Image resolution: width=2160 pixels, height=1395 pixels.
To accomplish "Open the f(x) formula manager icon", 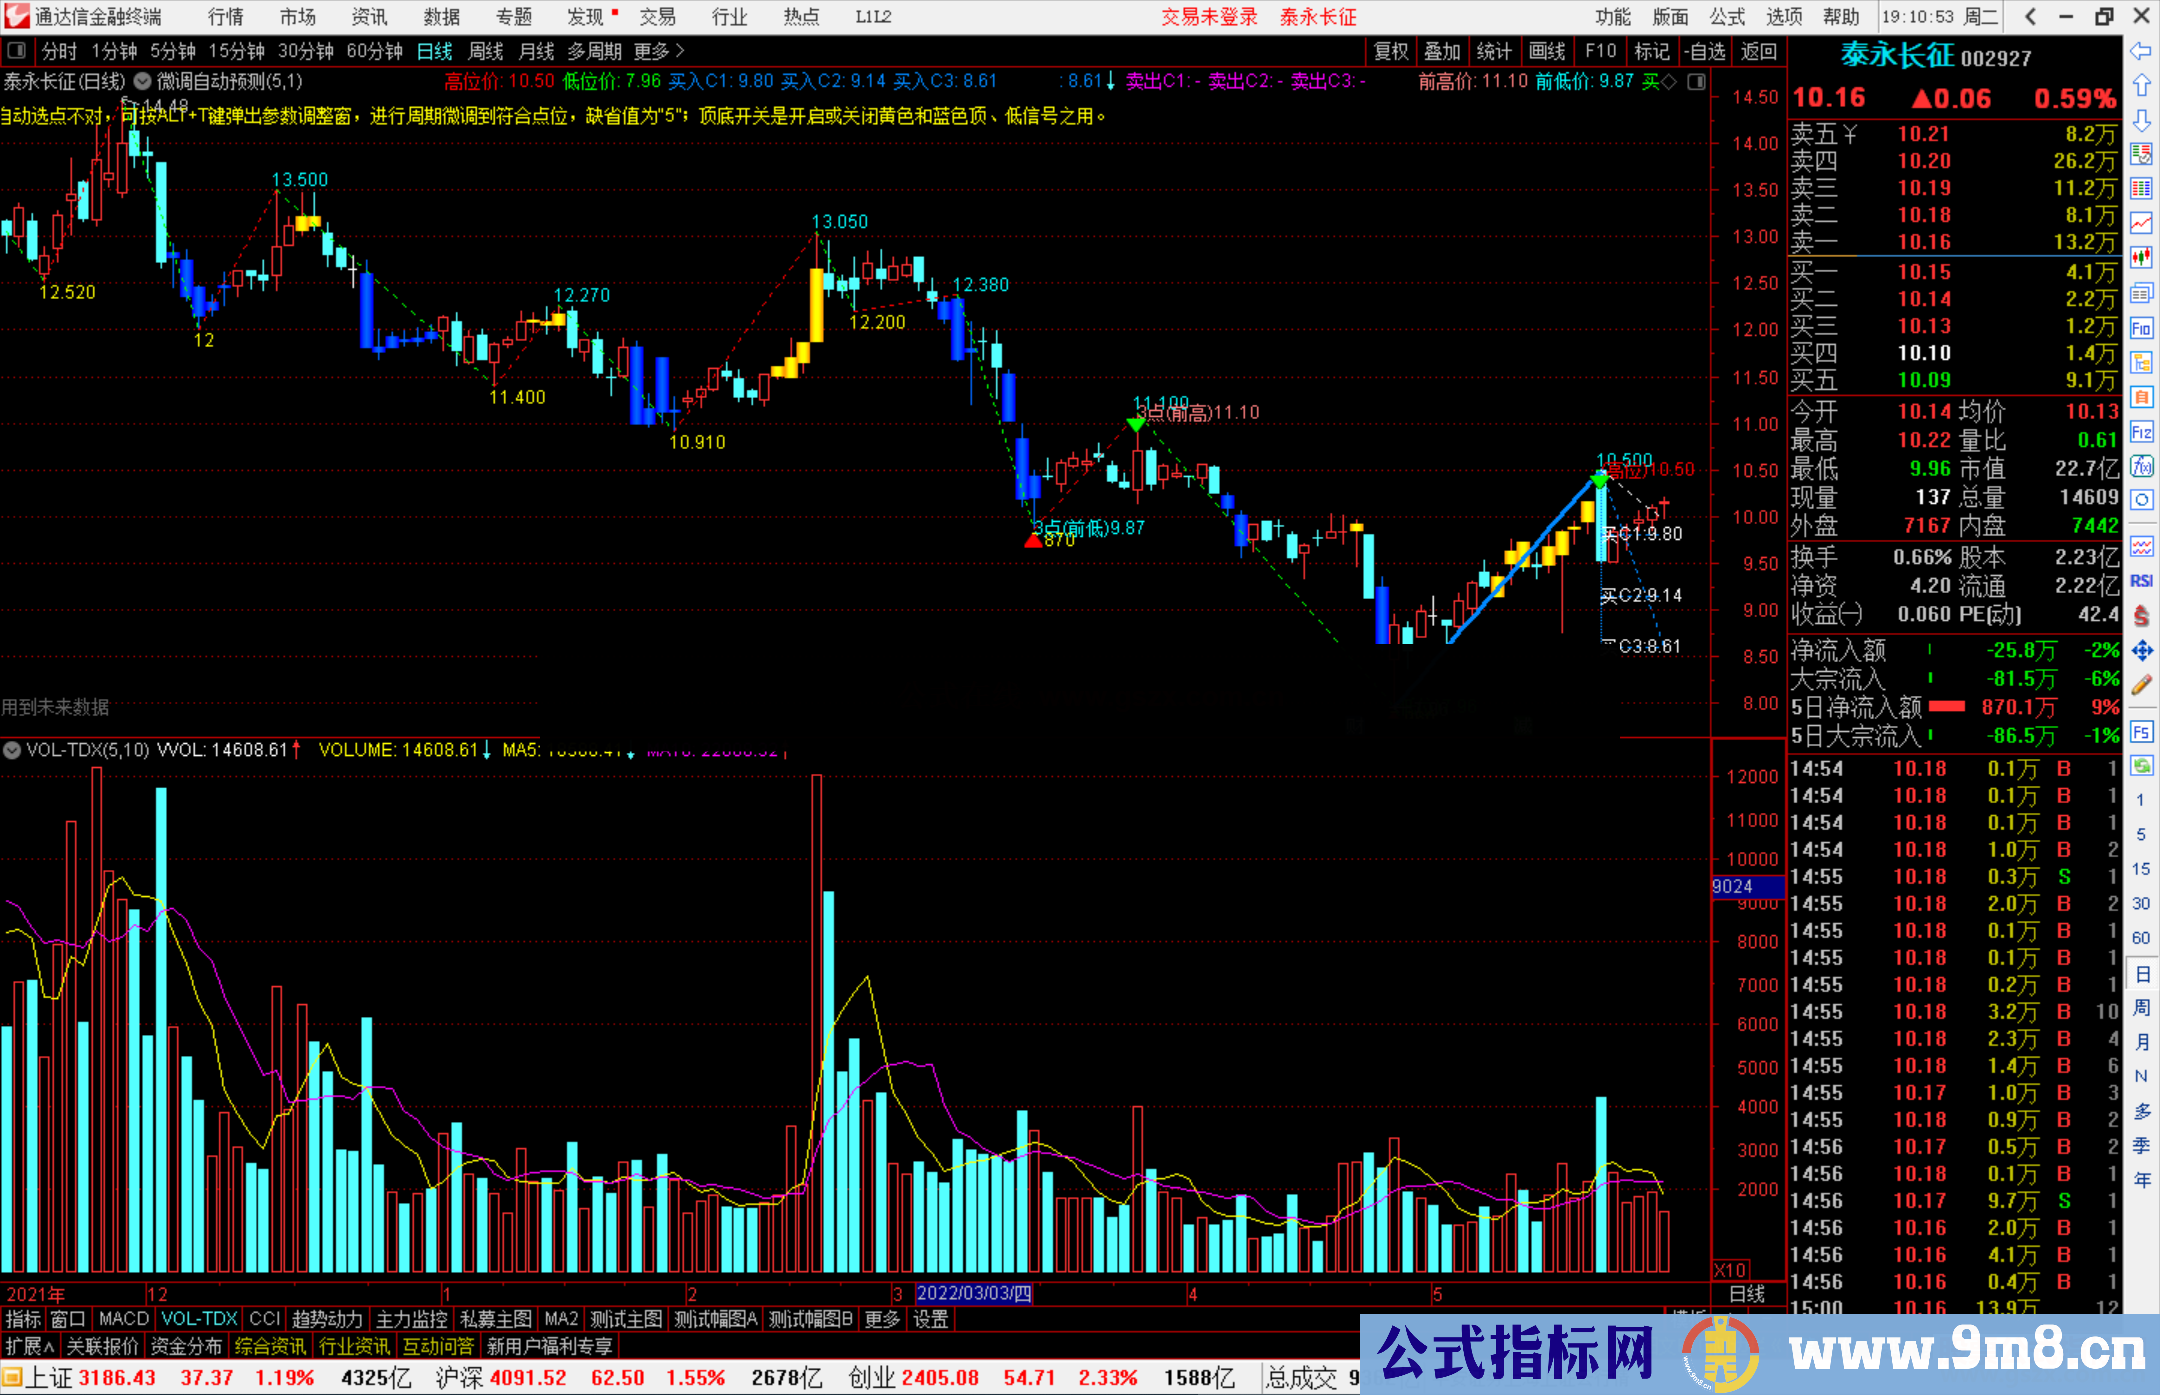I will [x=2141, y=466].
